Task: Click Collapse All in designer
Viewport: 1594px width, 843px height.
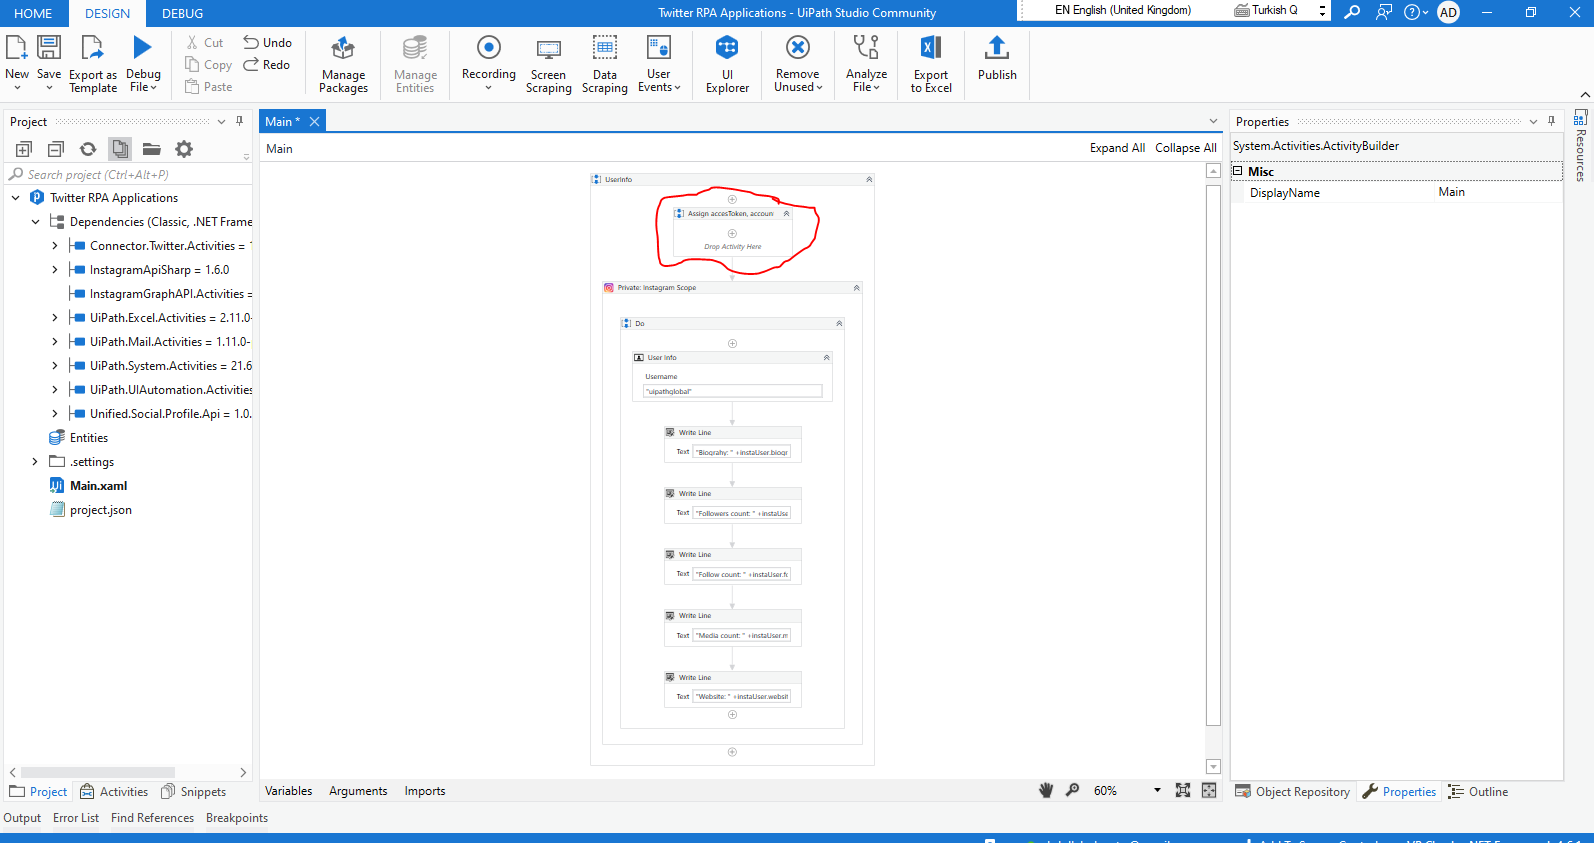Action: (x=1186, y=148)
